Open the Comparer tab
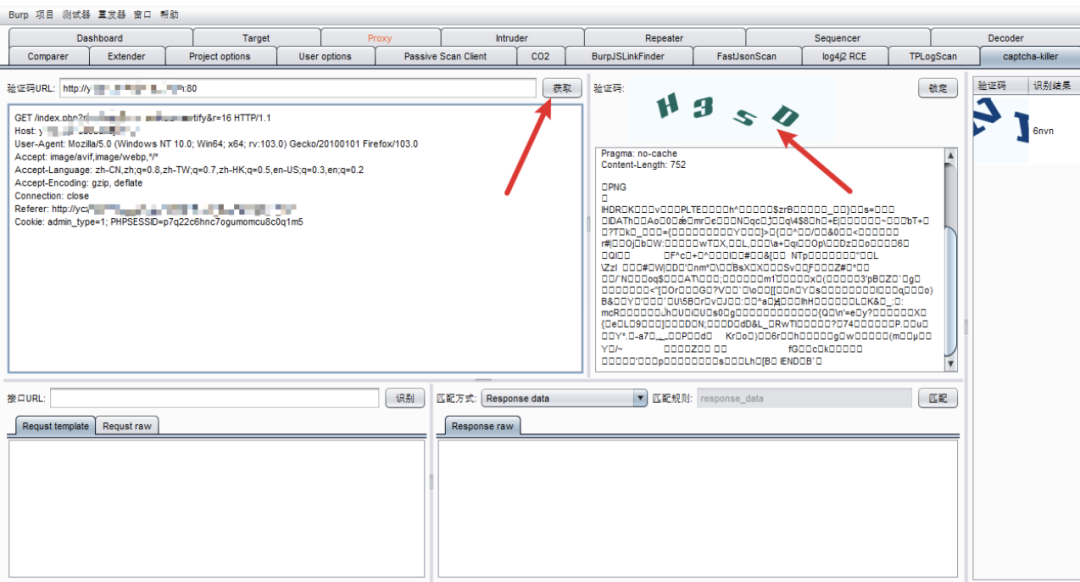Image resolution: width=1080 pixels, height=582 pixels. tap(48, 56)
